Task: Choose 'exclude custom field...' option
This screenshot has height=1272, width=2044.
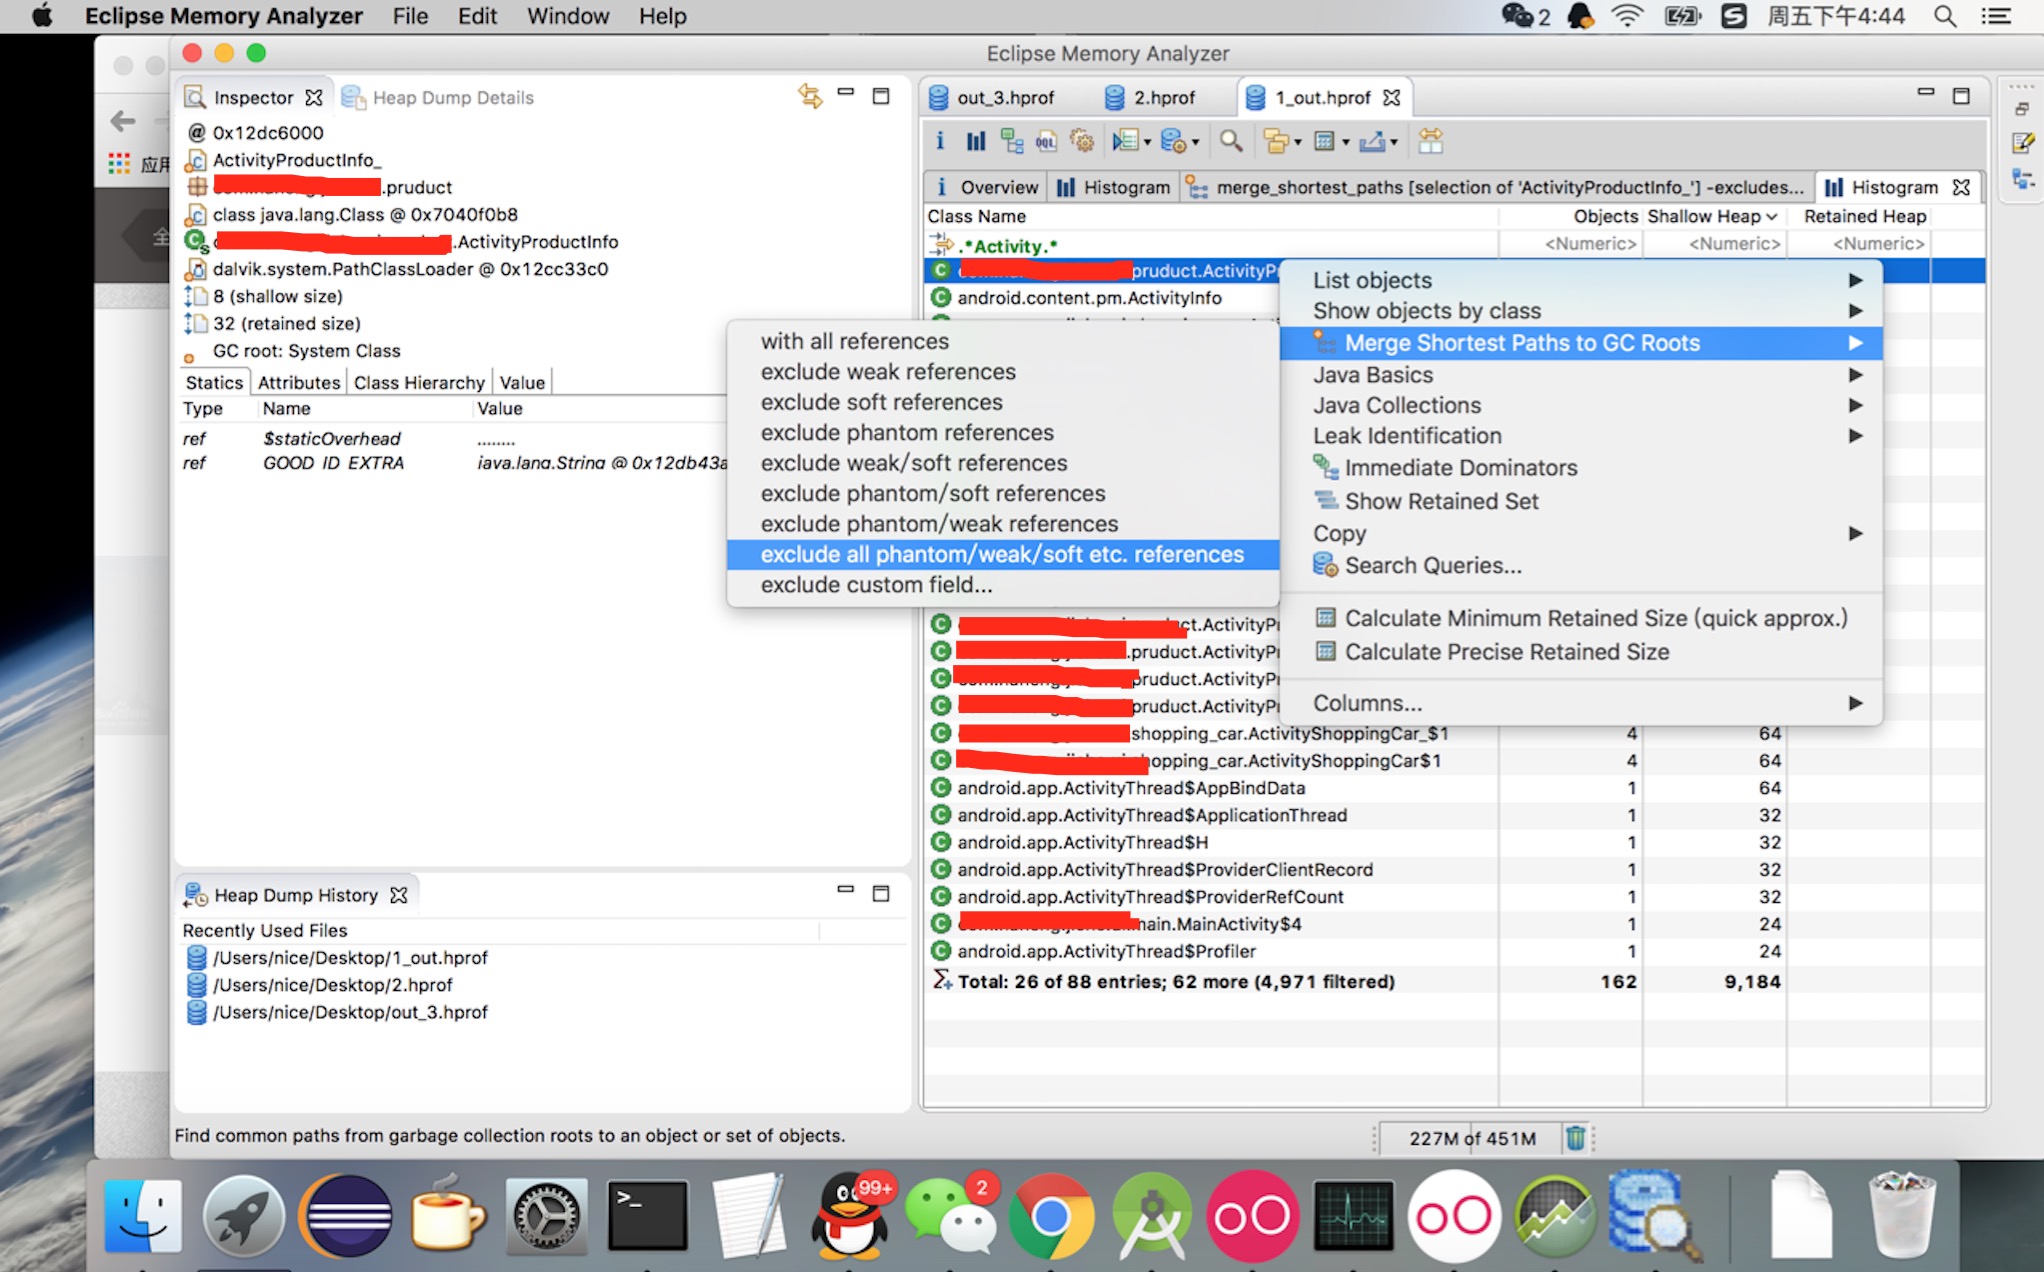Action: pos(1003,585)
